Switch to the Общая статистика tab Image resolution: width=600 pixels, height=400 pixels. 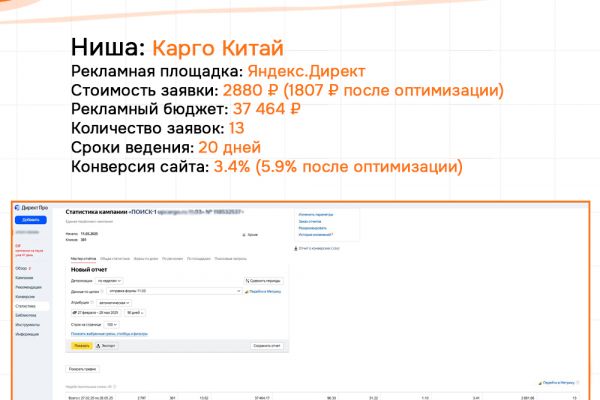[x=115, y=259]
